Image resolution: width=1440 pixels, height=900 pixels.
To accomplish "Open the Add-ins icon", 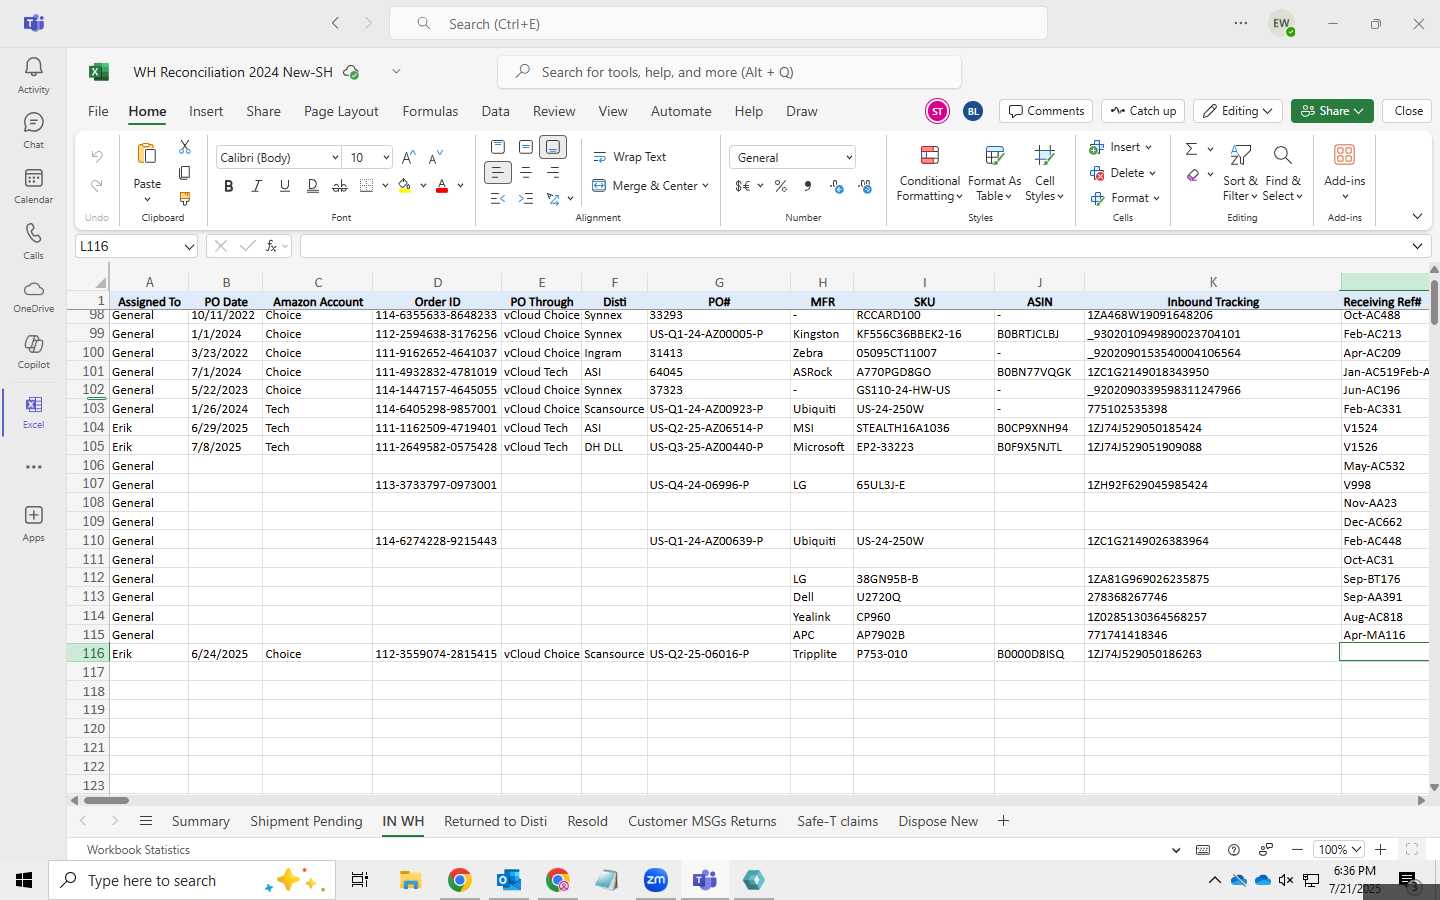I will coord(1344,155).
